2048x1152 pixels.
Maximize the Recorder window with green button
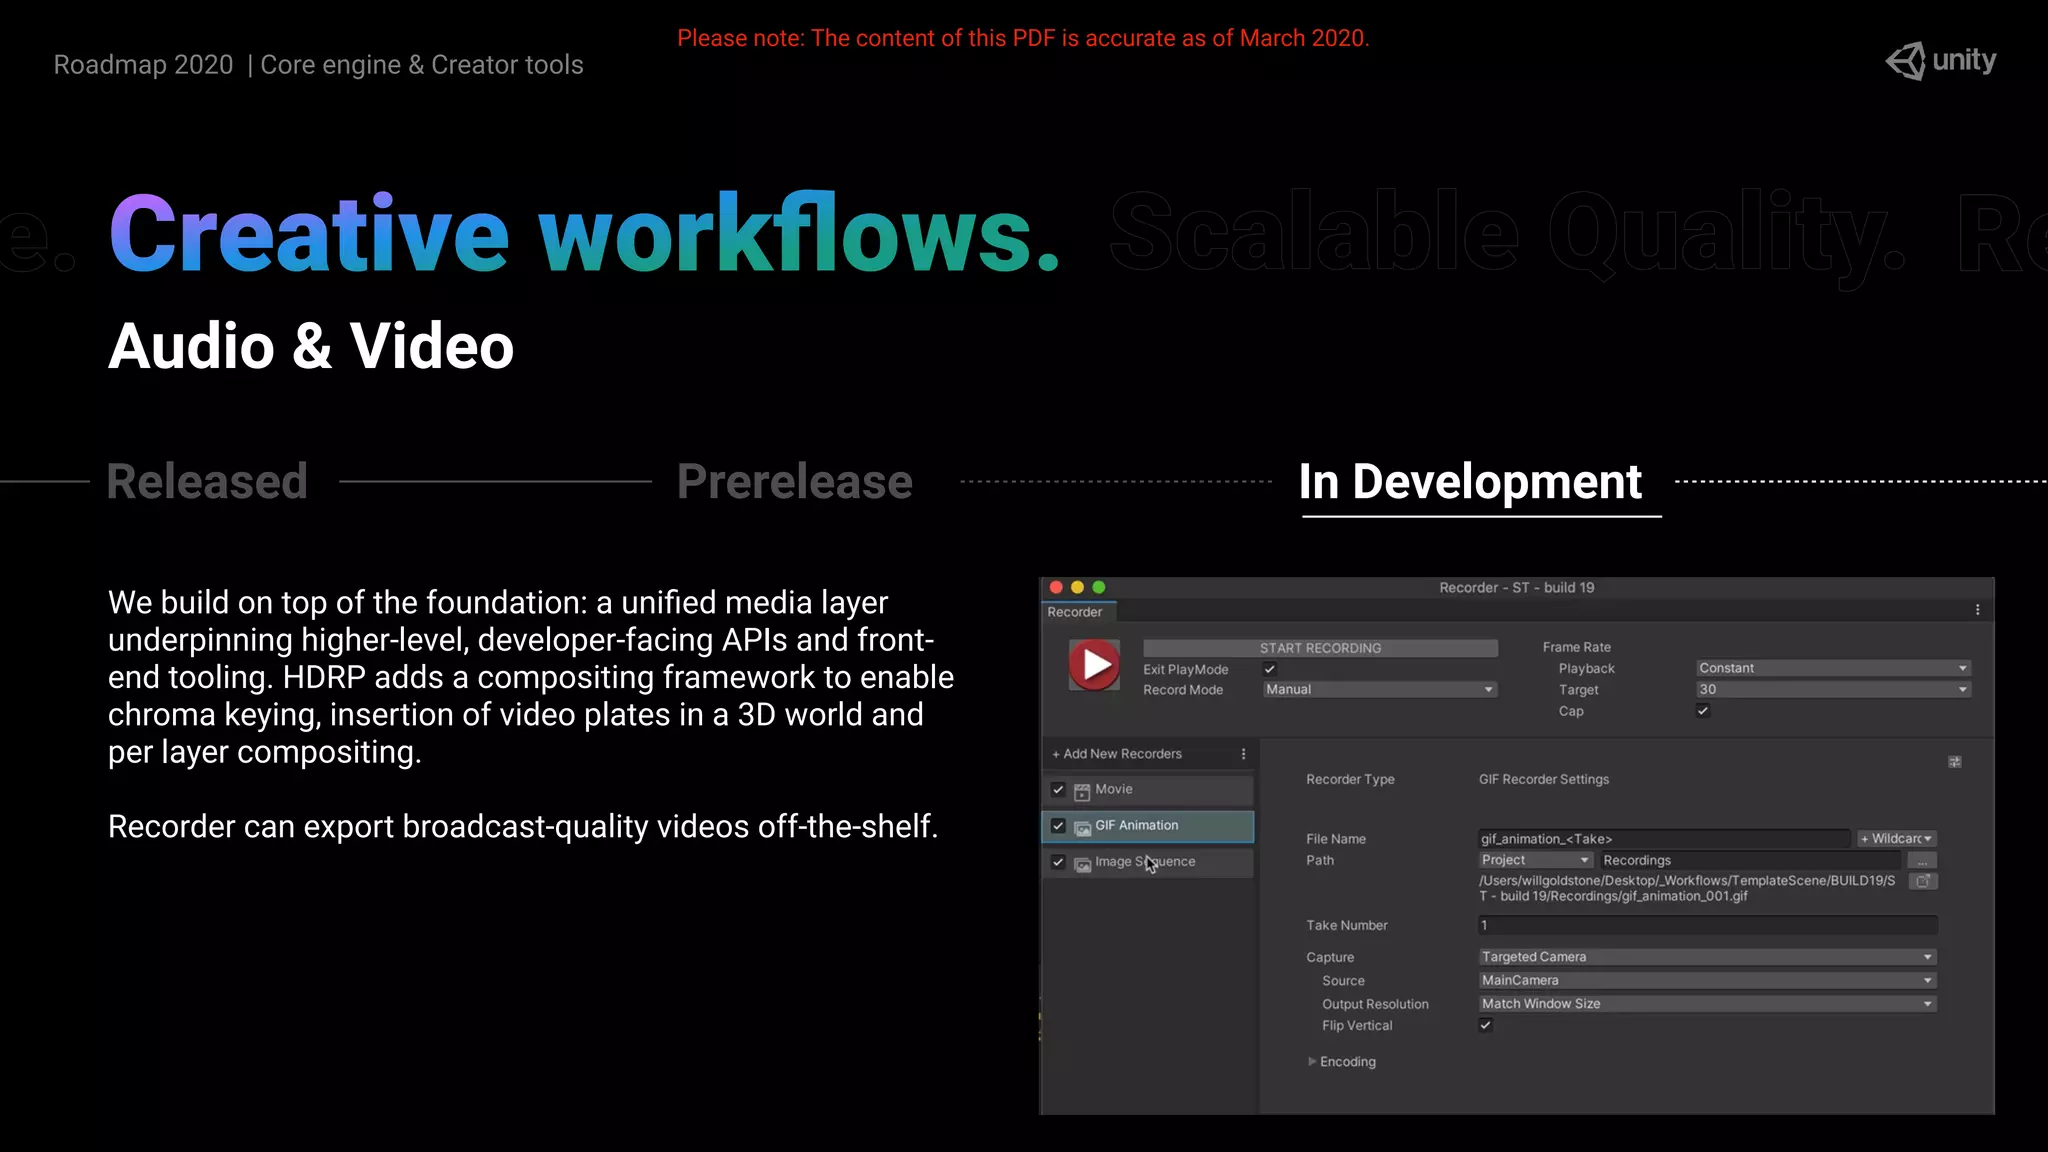(x=1099, y=588)
